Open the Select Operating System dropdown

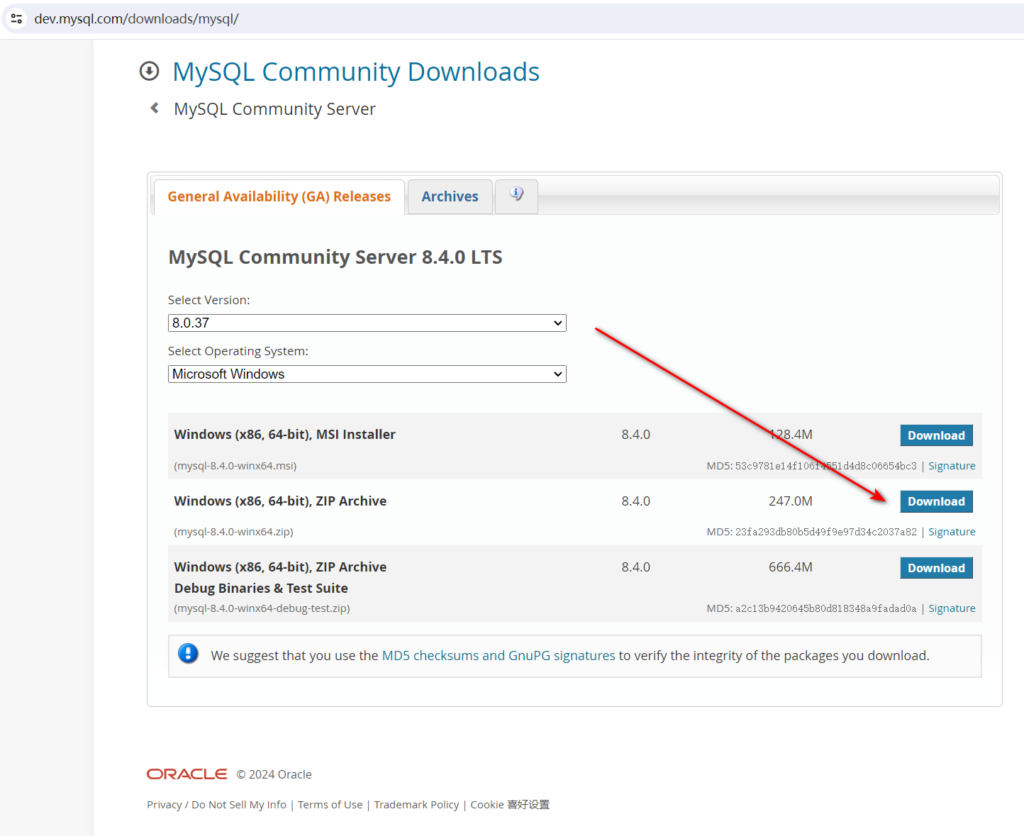[367, 374]
